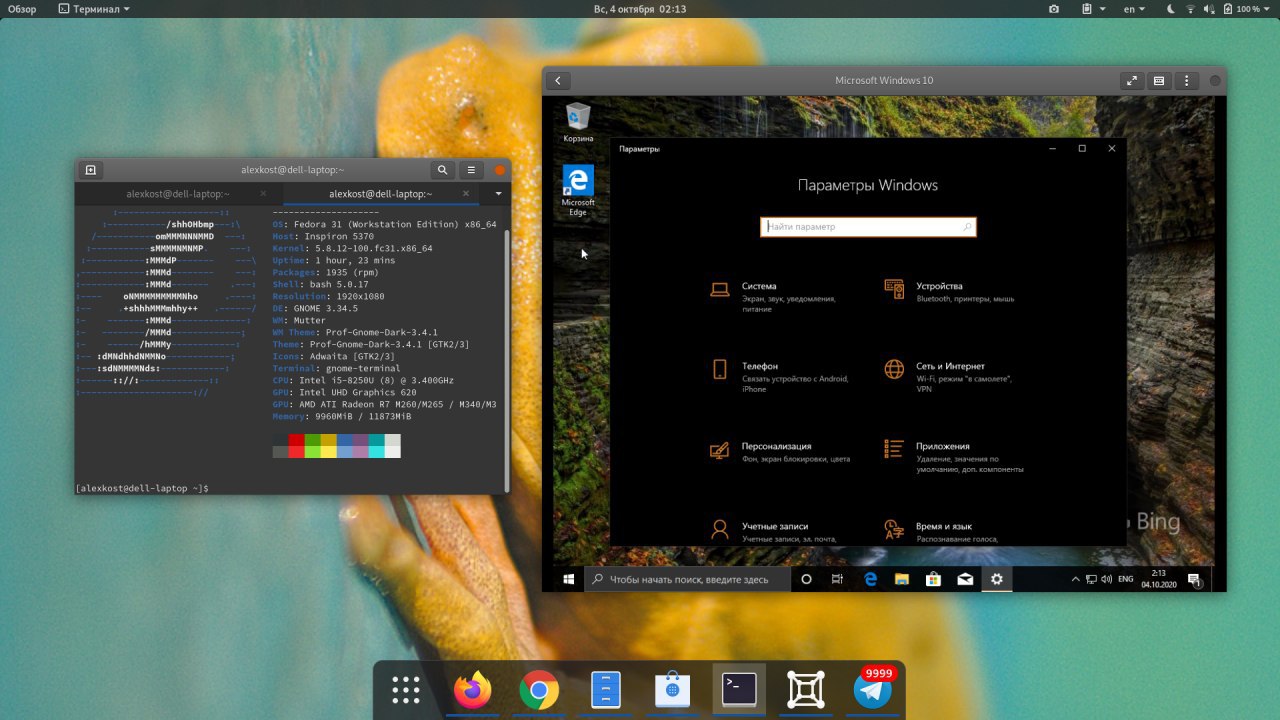This screenshot has width=1280, height=720.
Task: Open GNOME Boxes from the dock
Action: tap(806, 690)
